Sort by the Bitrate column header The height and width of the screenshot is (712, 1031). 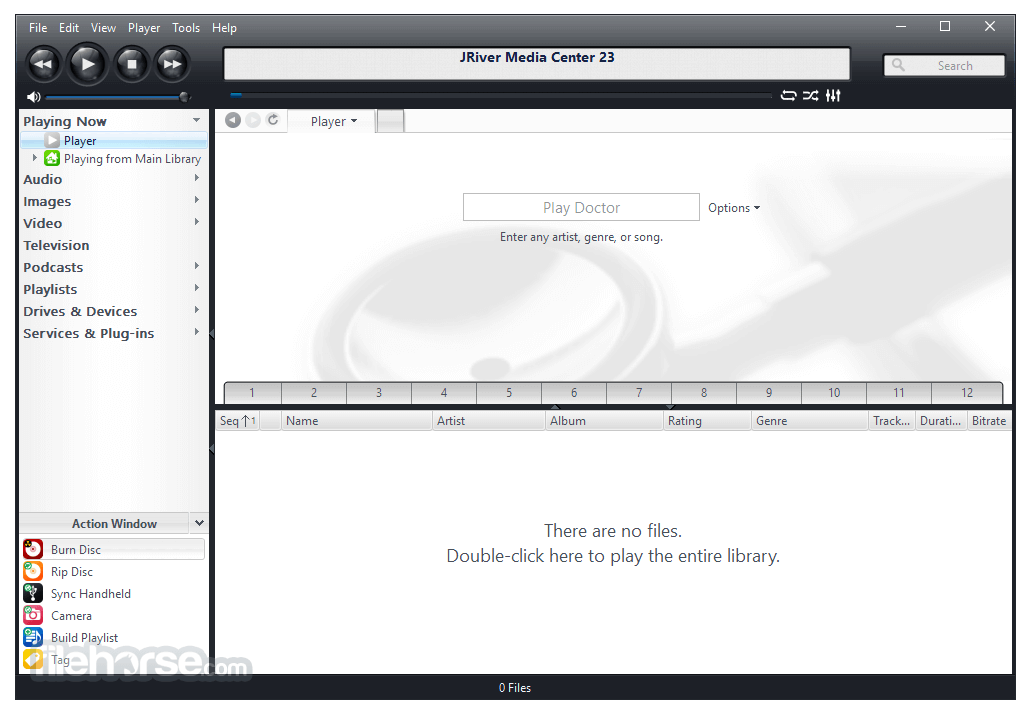tap(990, 421)
